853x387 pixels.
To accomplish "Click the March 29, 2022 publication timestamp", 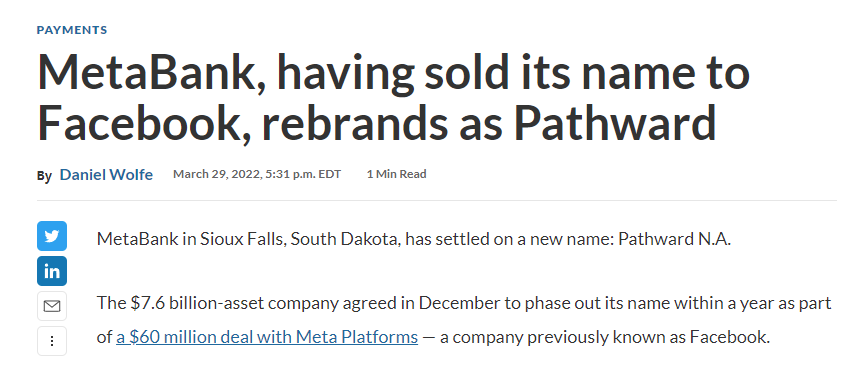I will (x=257, y=174).
